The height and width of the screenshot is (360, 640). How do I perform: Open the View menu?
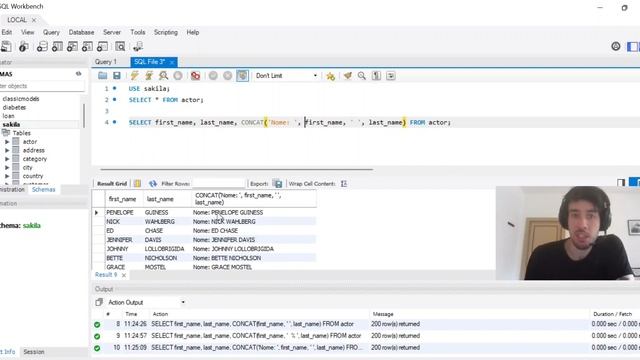pyautogui.click(x=28, y=32)
